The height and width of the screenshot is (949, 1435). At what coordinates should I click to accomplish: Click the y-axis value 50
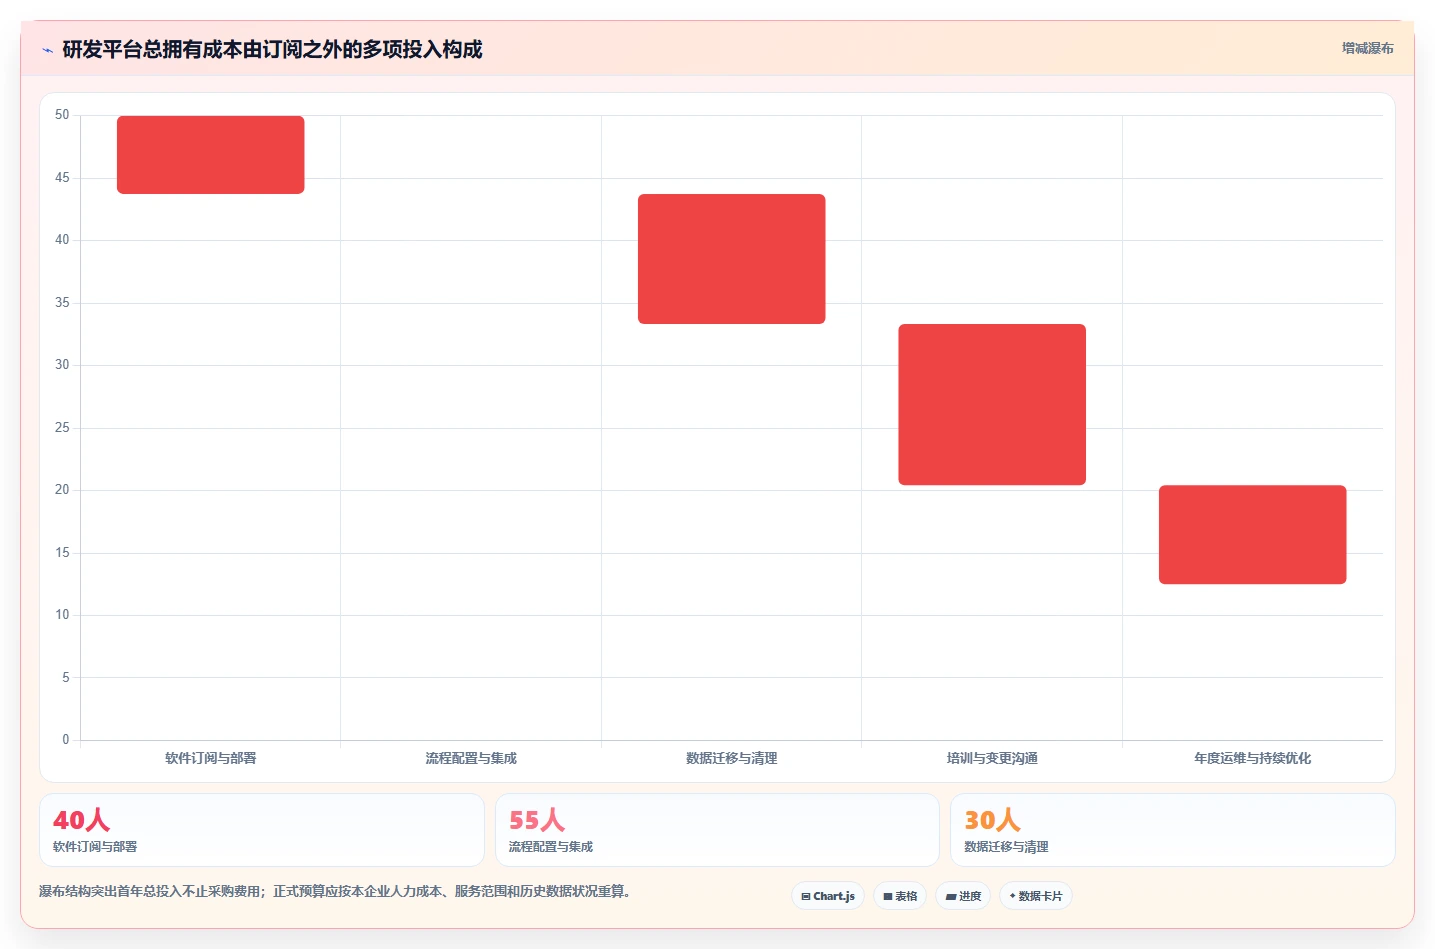coord(62,115)
